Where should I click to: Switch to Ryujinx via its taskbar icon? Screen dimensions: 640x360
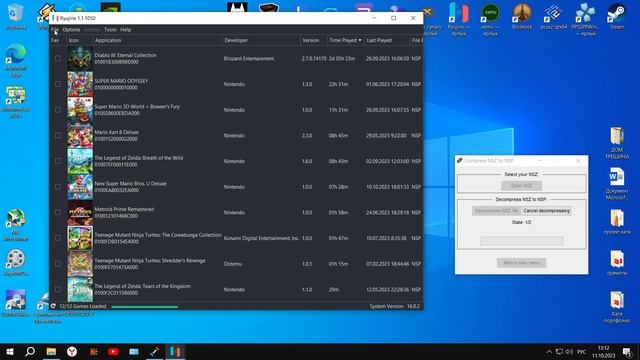tap(175, 351)
